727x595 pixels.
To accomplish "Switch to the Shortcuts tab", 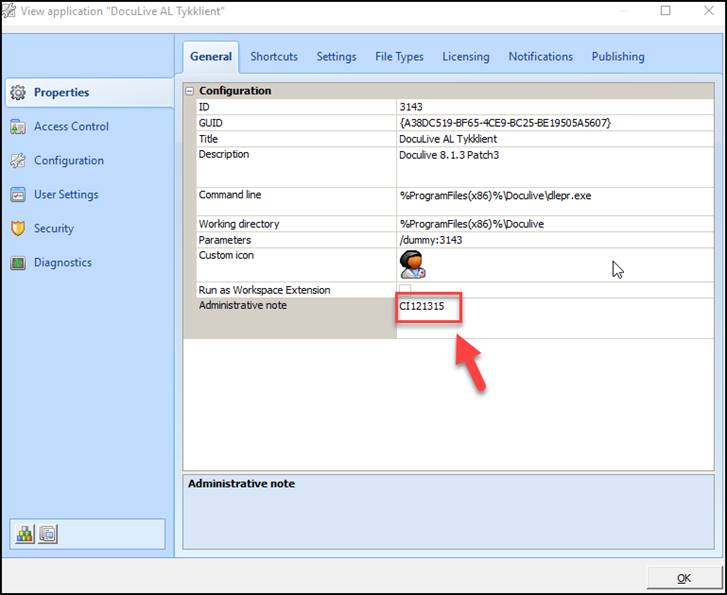I will [274, 57].
